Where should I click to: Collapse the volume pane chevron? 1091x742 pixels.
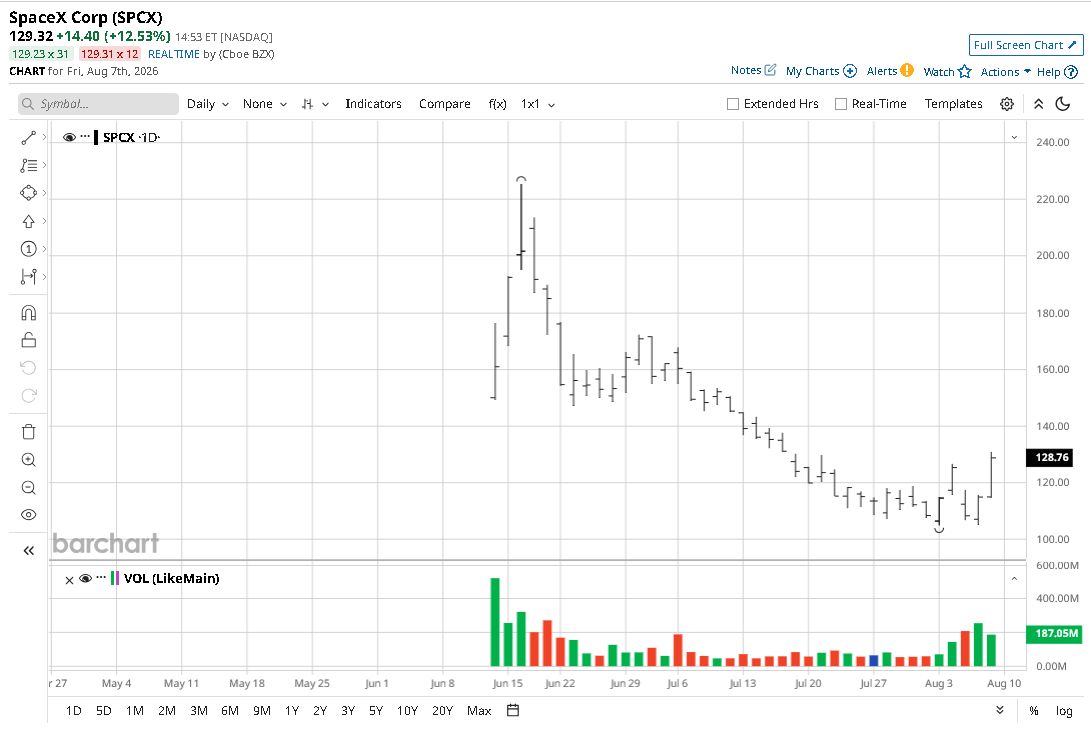click(1014, 578)
